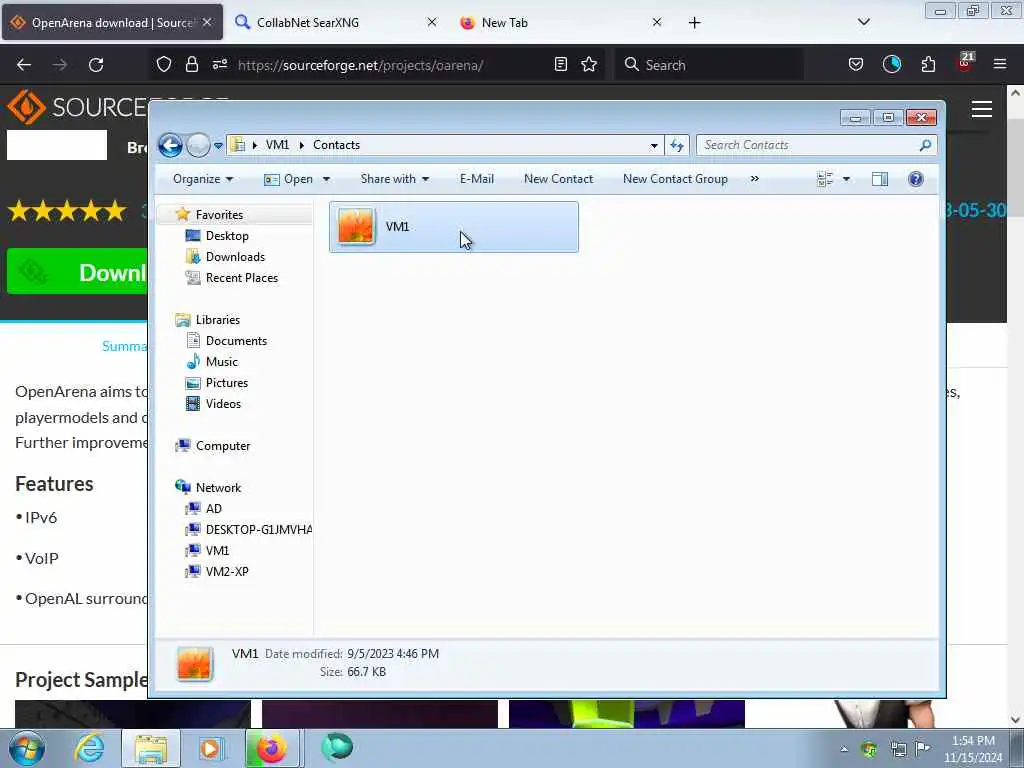Select Favorites in the navigation pane
Screen dimensions: 1024x768
pyautogui.click(x=219, y=215)
